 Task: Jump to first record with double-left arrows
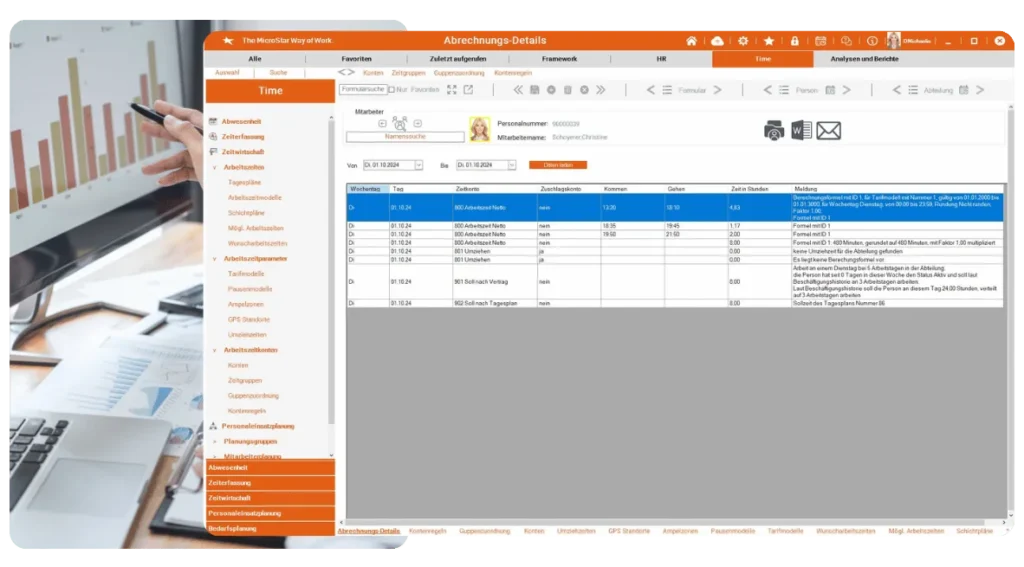(x=518, y=89)
